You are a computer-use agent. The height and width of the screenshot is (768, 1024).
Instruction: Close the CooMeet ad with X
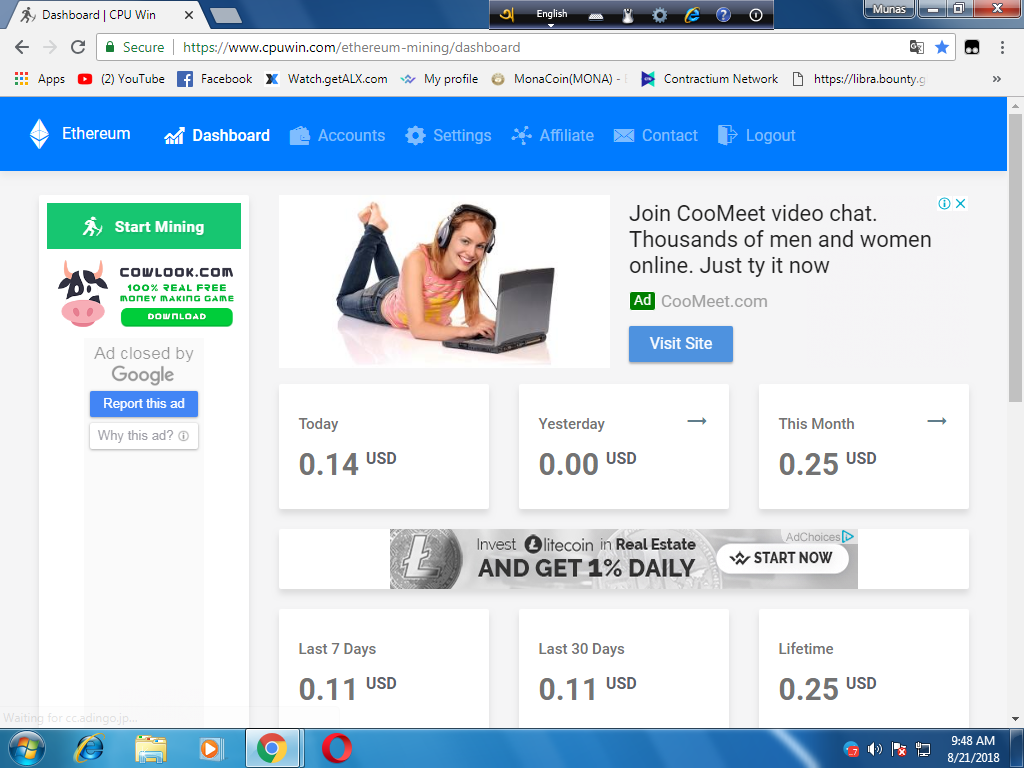point(960,203)
